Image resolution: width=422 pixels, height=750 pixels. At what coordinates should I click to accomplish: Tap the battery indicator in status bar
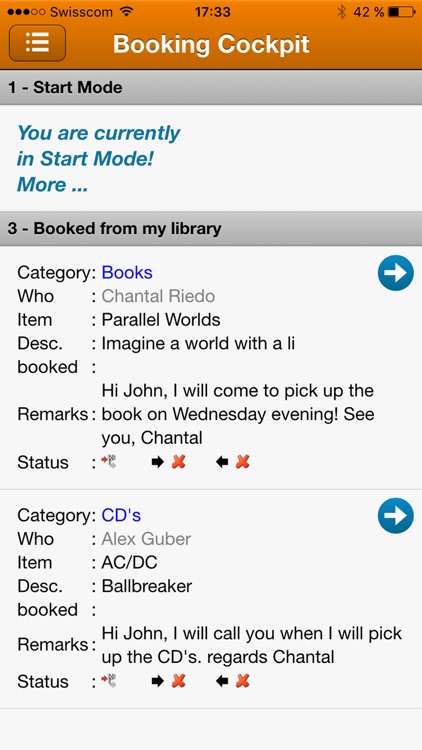click(x=401, y=11)
